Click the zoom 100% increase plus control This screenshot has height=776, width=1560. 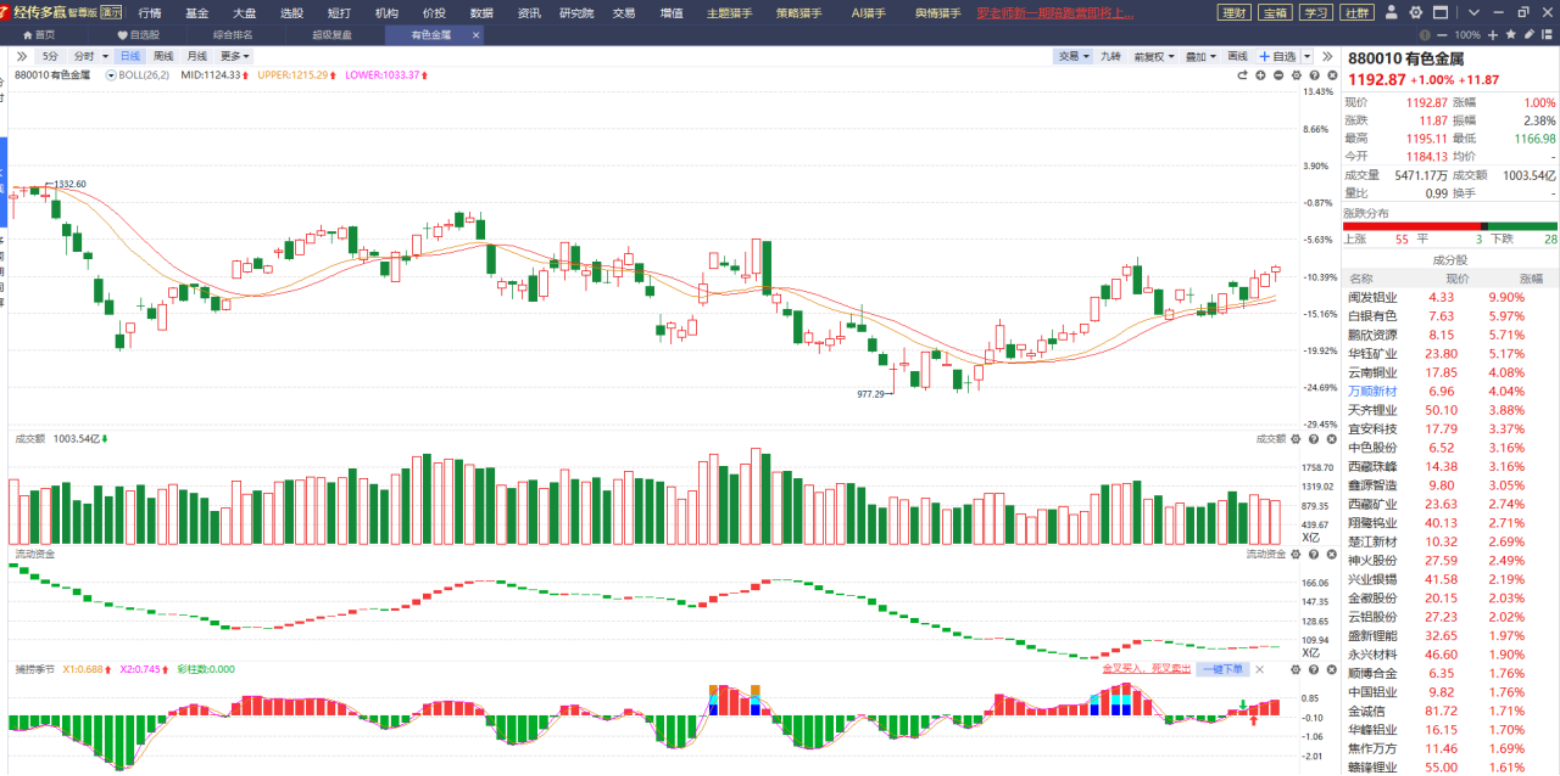click(x=1493, y=34)
